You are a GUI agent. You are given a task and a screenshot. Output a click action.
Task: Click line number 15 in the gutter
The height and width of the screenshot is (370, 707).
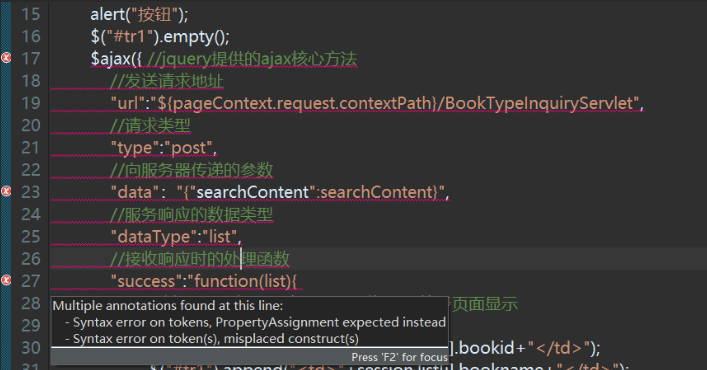coord(31,14)
